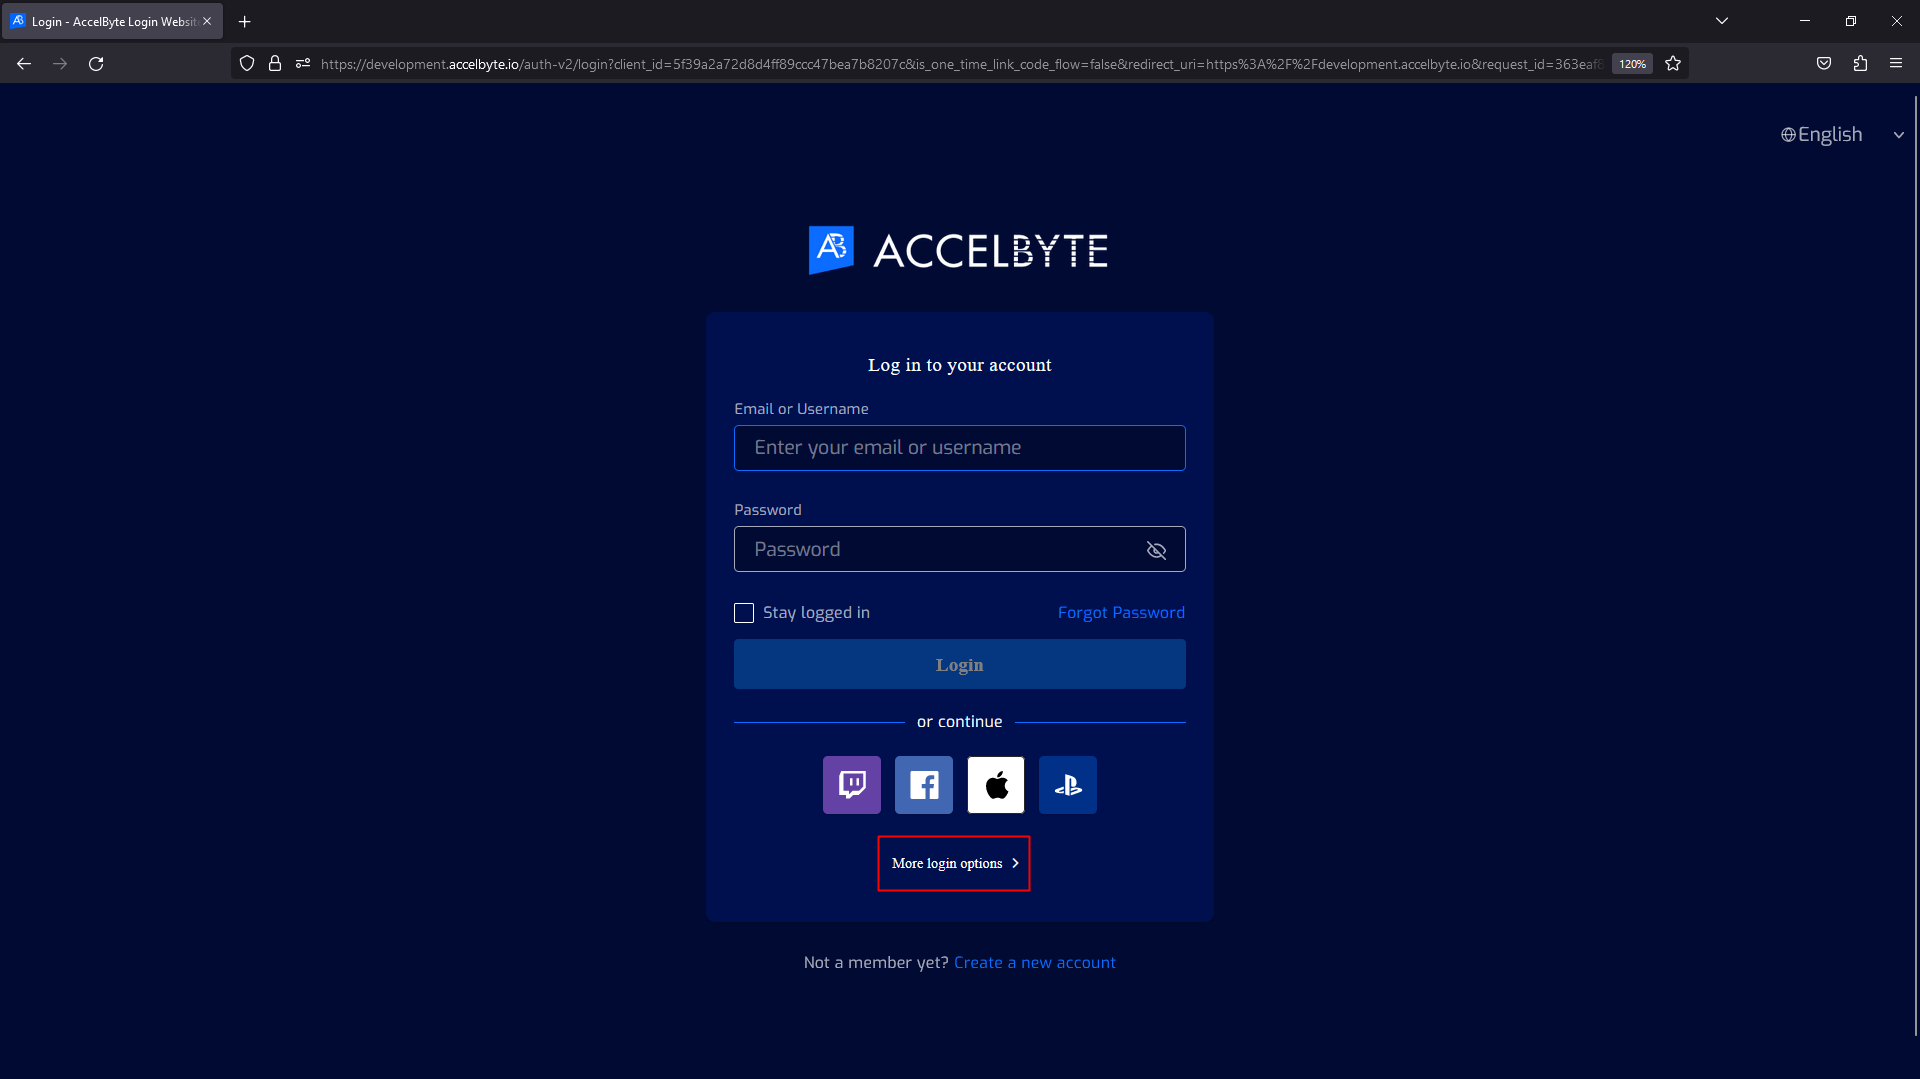
Task: Toggle password visibility eye icon
Action: (x=1156, y=550)
